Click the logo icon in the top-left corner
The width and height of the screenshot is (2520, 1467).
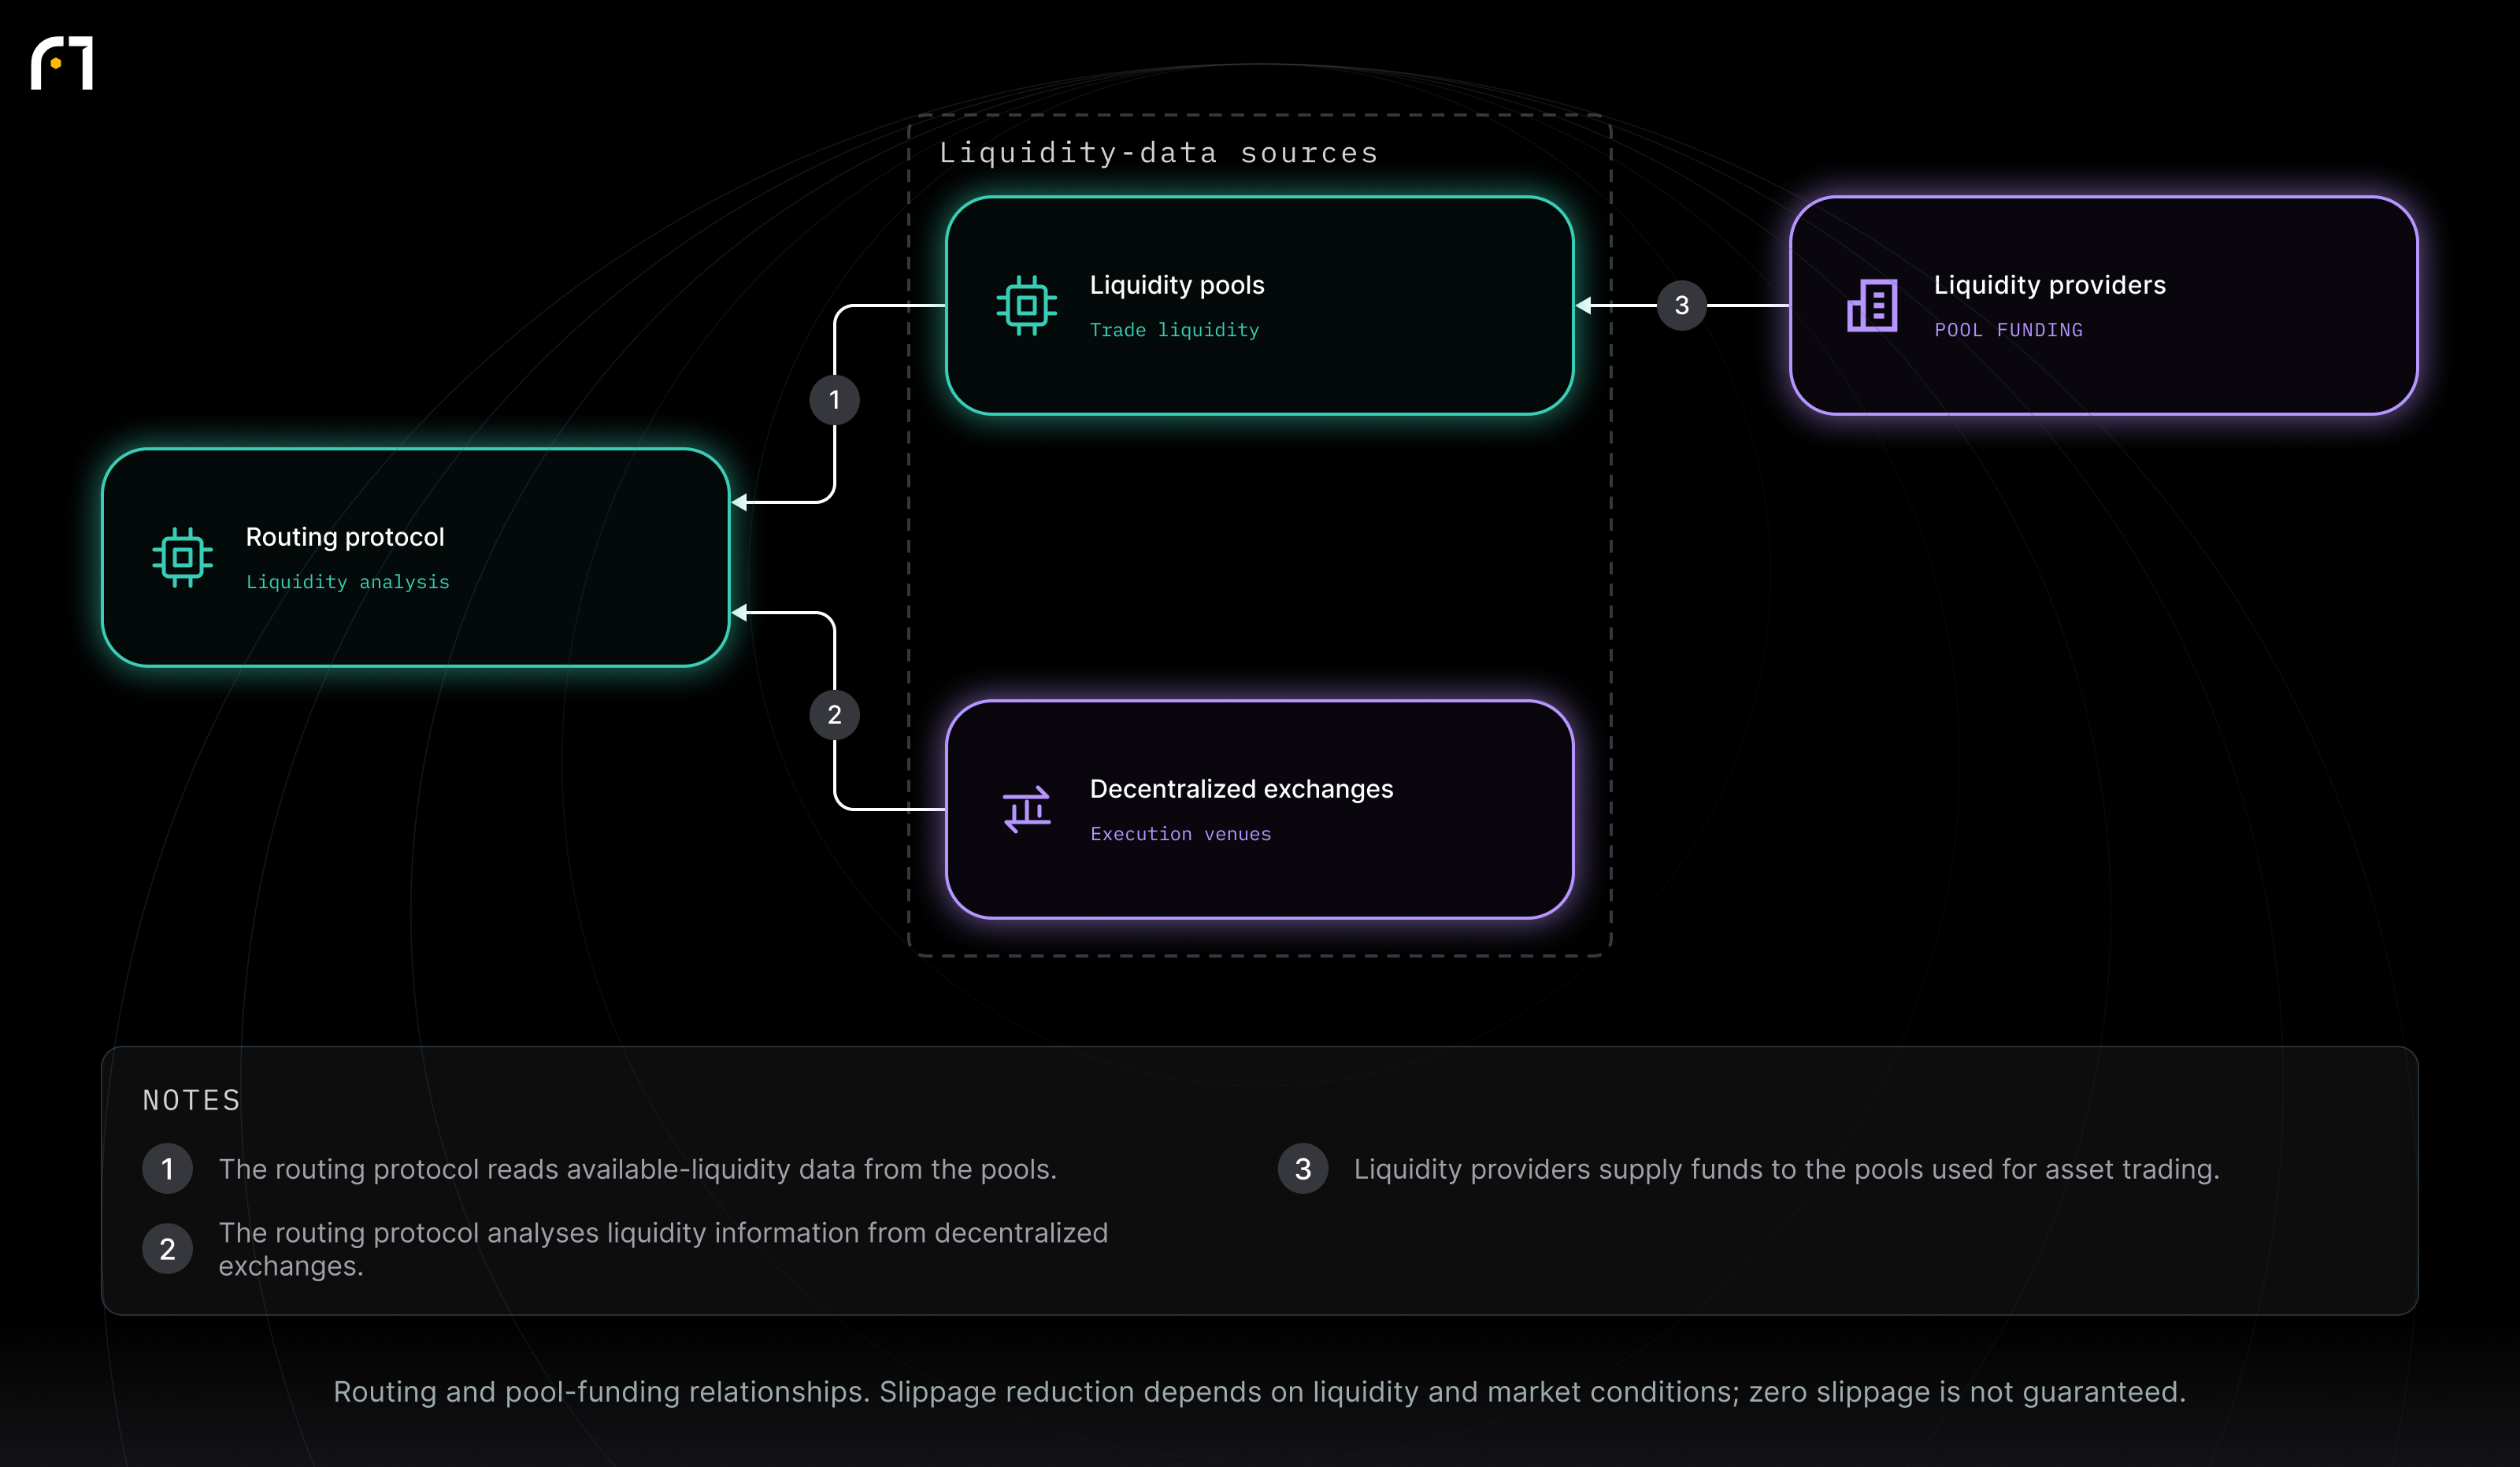[62, 63]
